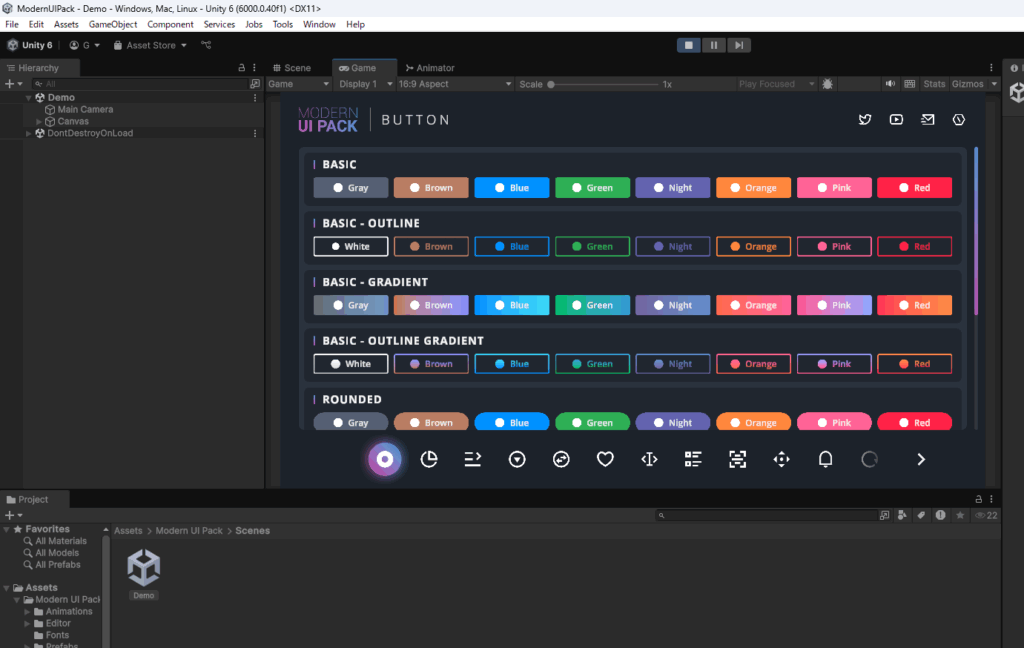Select the loading spinner icon in the bottom bar

pyautogui.click(x=869, y=459)
